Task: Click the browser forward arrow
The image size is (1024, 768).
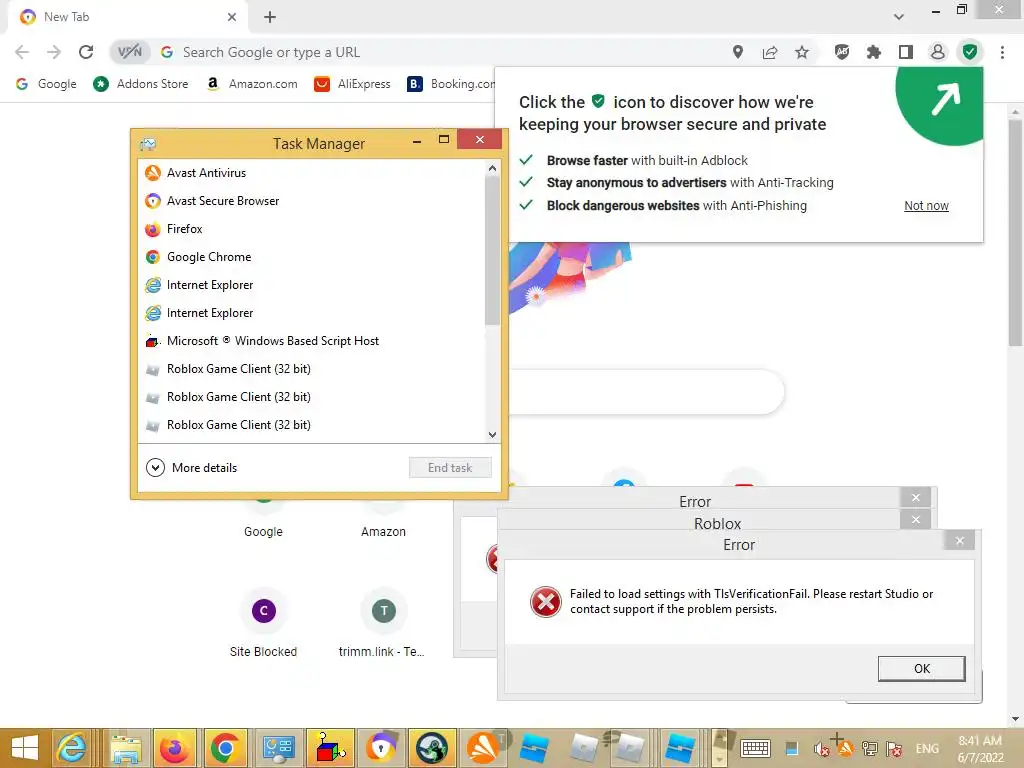Action: (54, 52)
